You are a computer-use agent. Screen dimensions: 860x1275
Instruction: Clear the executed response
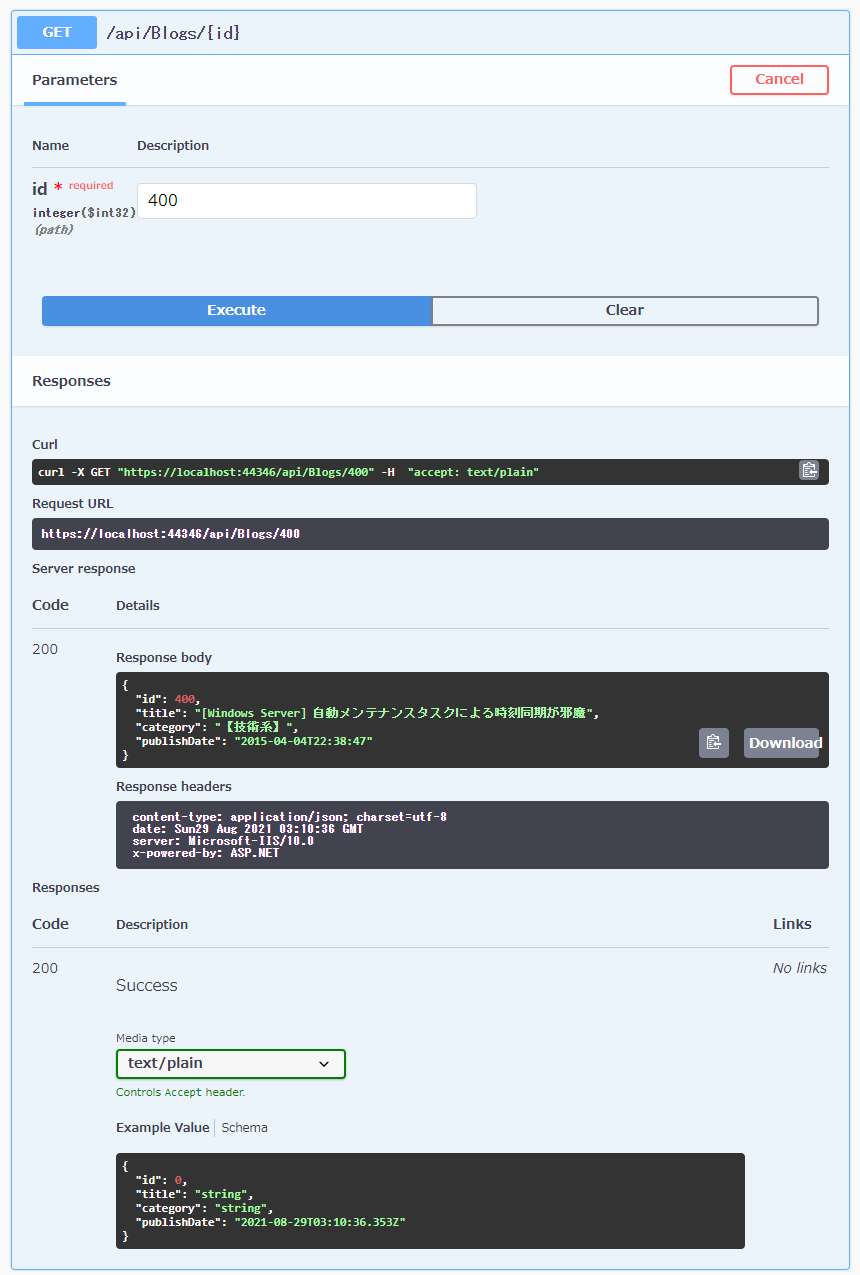[x=624, y=310]
